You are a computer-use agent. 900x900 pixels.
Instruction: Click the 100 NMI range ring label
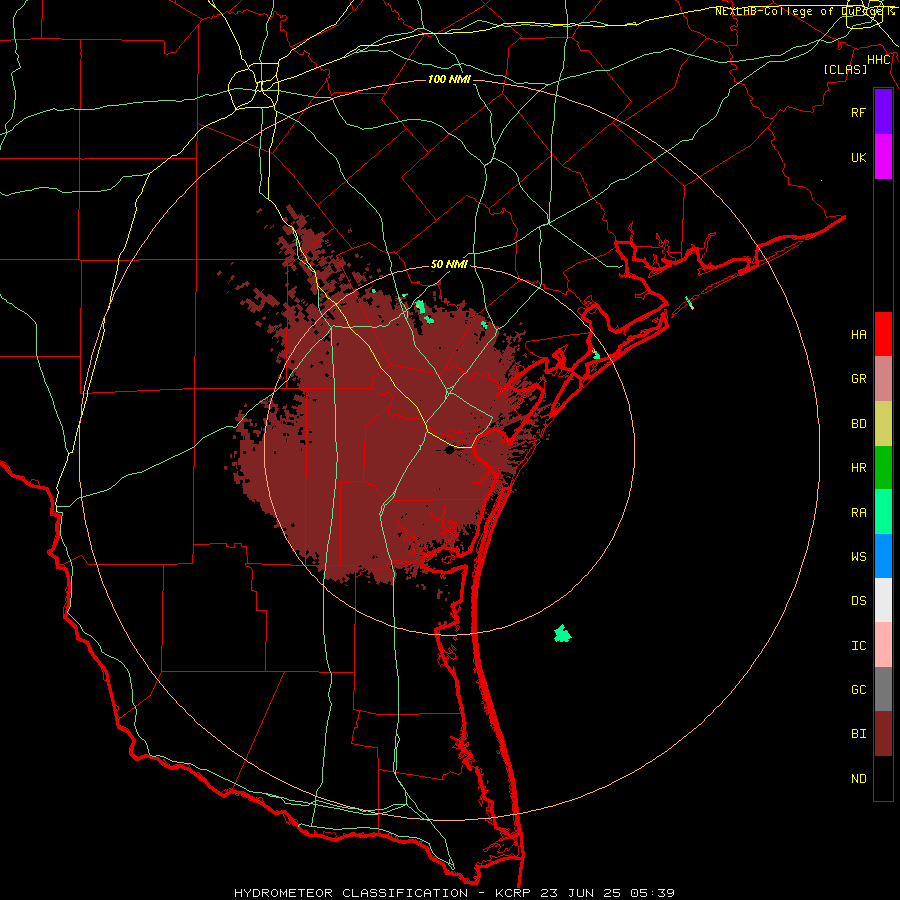click(449, 79)
